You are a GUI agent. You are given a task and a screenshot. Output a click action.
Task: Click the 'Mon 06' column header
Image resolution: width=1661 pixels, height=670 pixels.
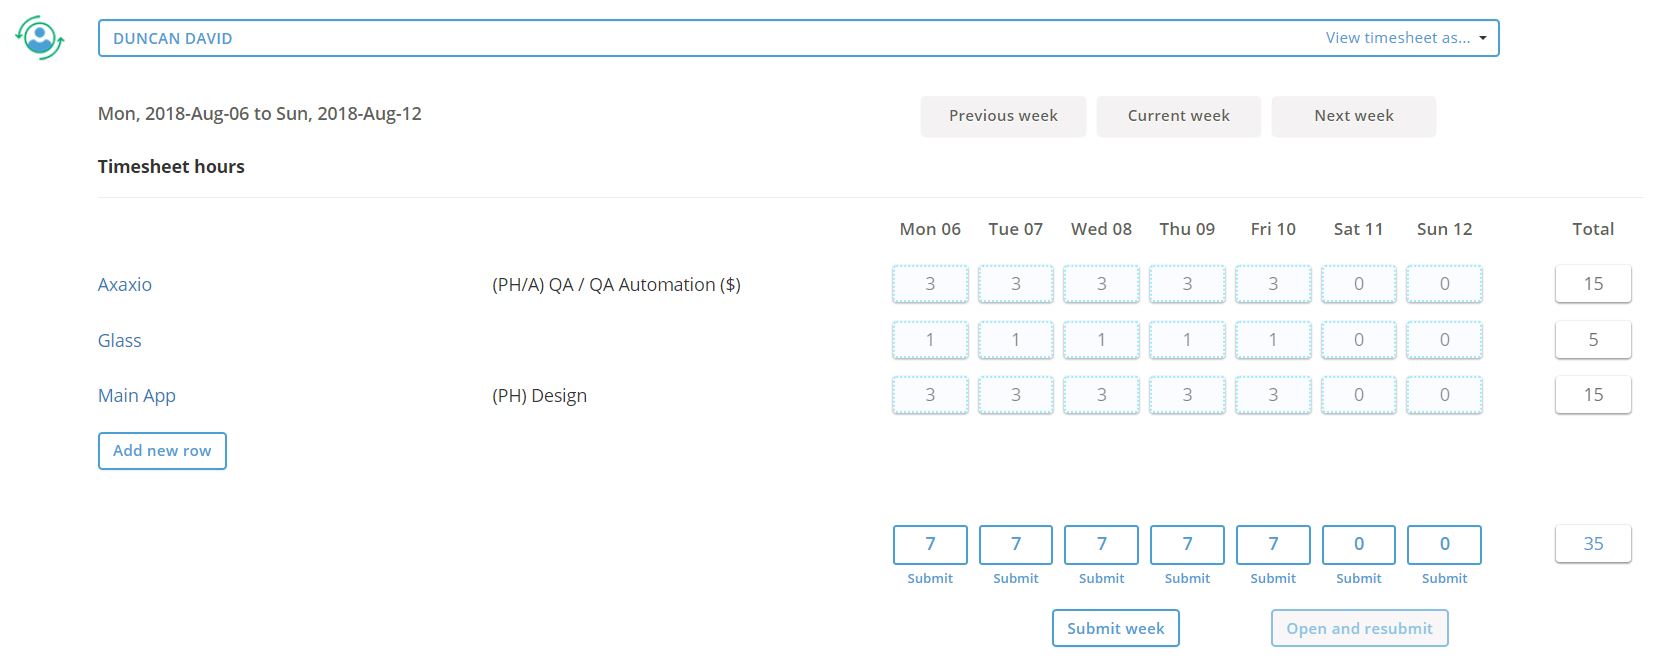(x=930, y=229)
